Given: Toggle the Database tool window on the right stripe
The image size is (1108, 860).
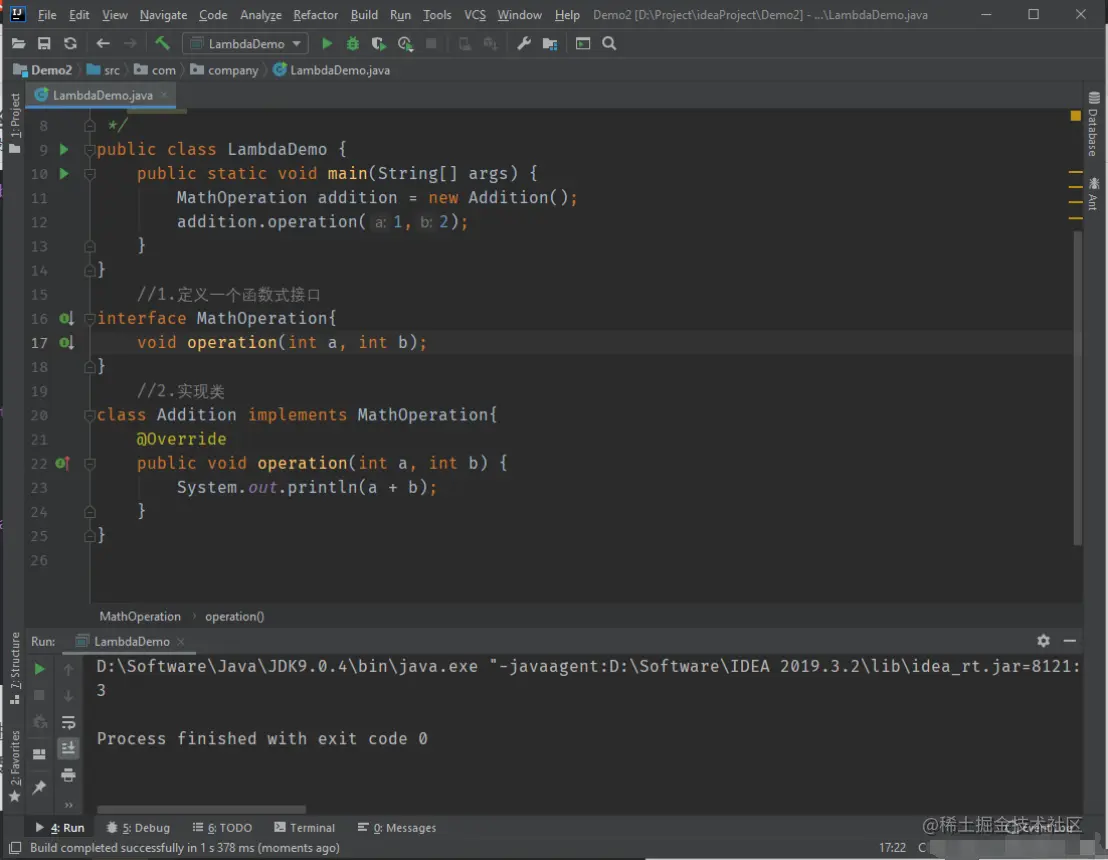Looking at the screenshot, I should coord(1092,124).
